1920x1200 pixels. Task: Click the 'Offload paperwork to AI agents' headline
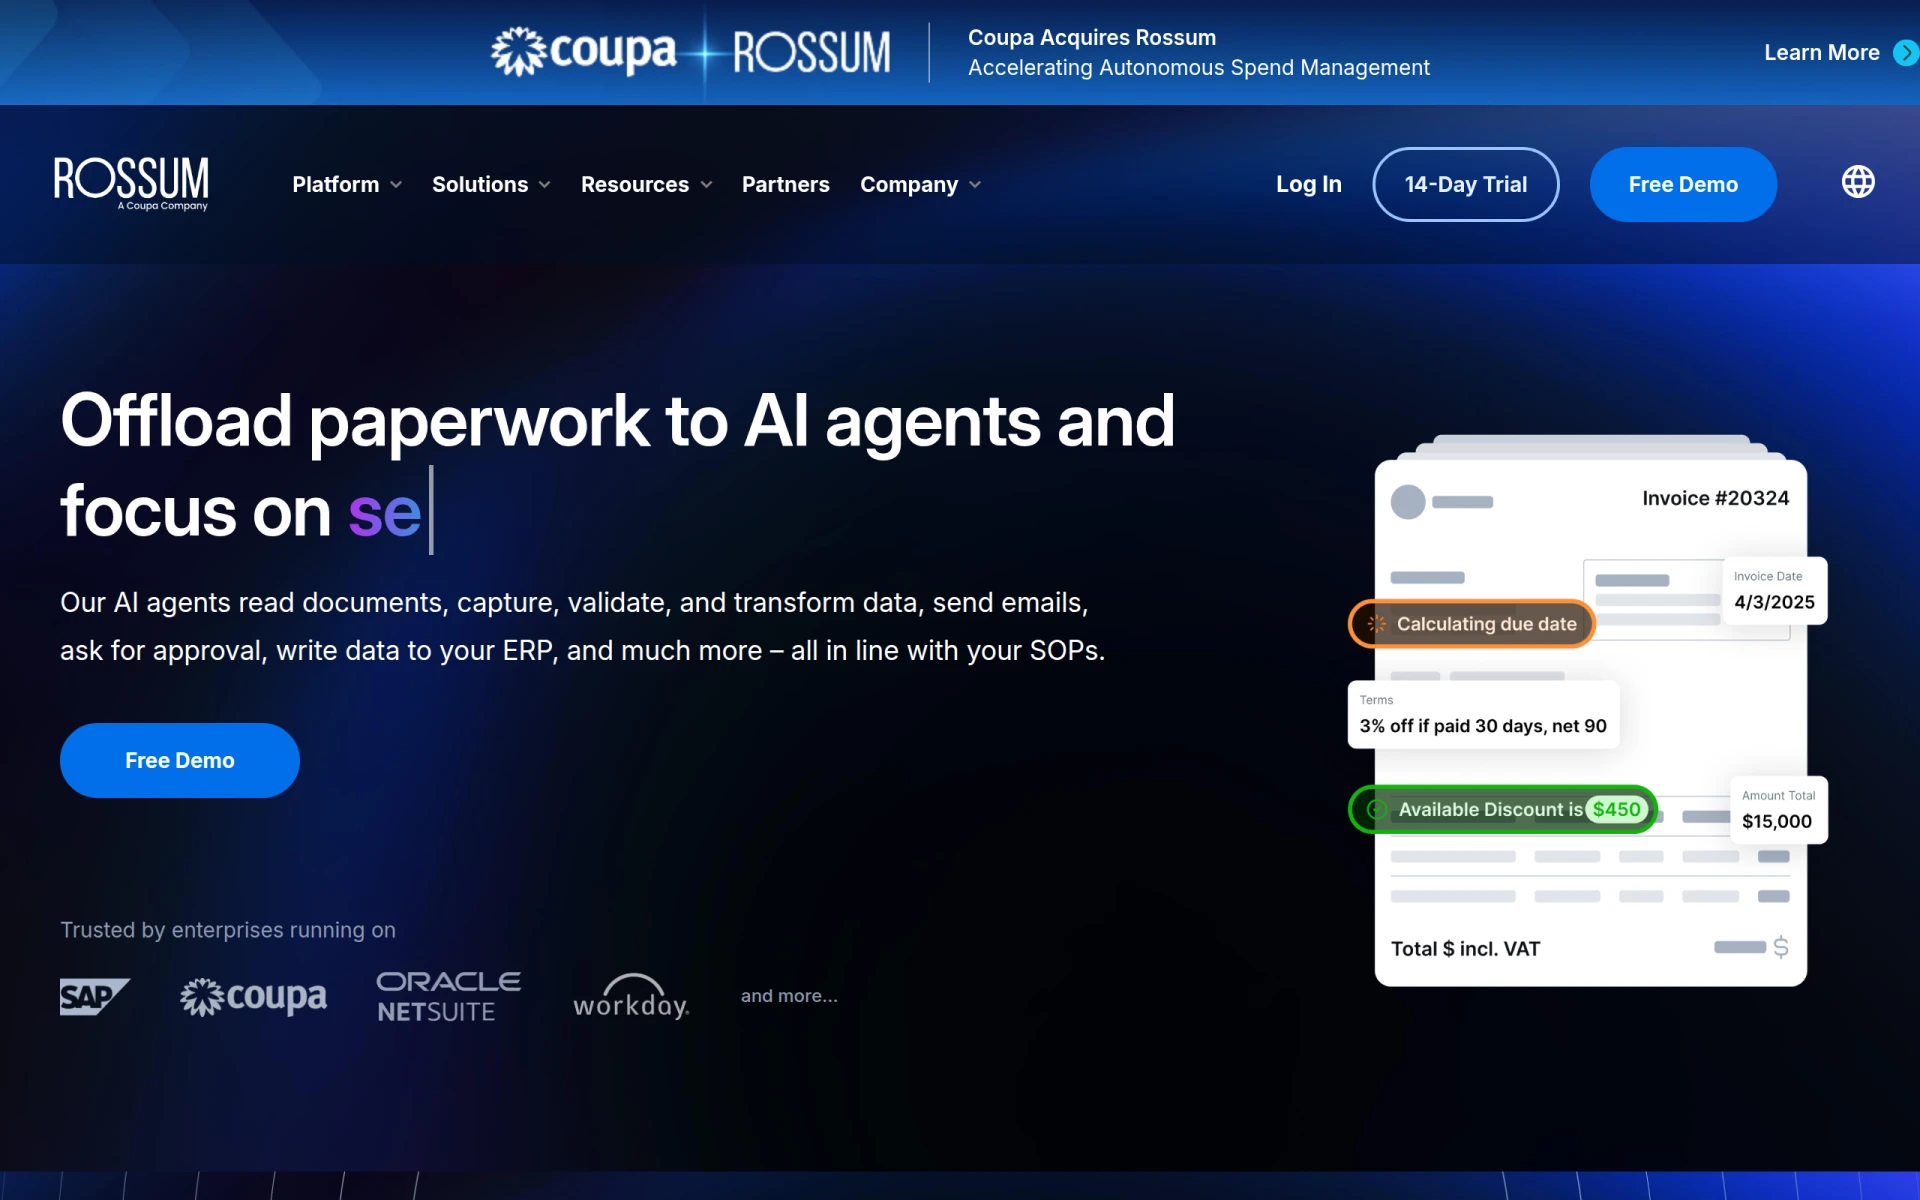click(x=617, y=465)
